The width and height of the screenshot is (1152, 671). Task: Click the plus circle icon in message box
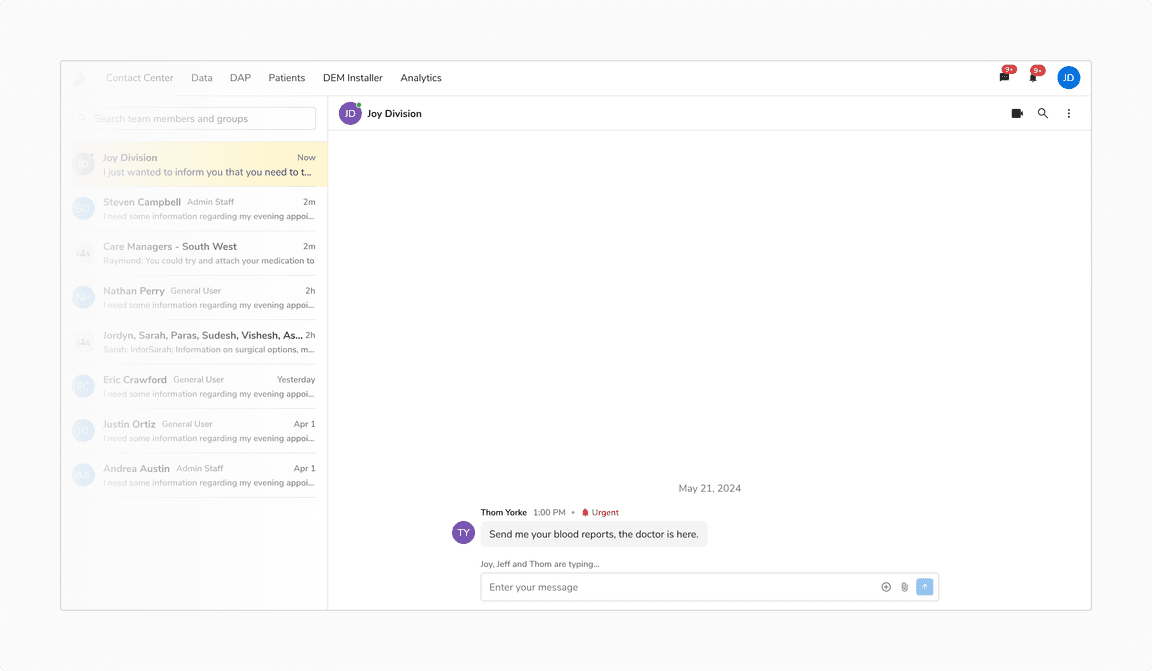point(886,587)
